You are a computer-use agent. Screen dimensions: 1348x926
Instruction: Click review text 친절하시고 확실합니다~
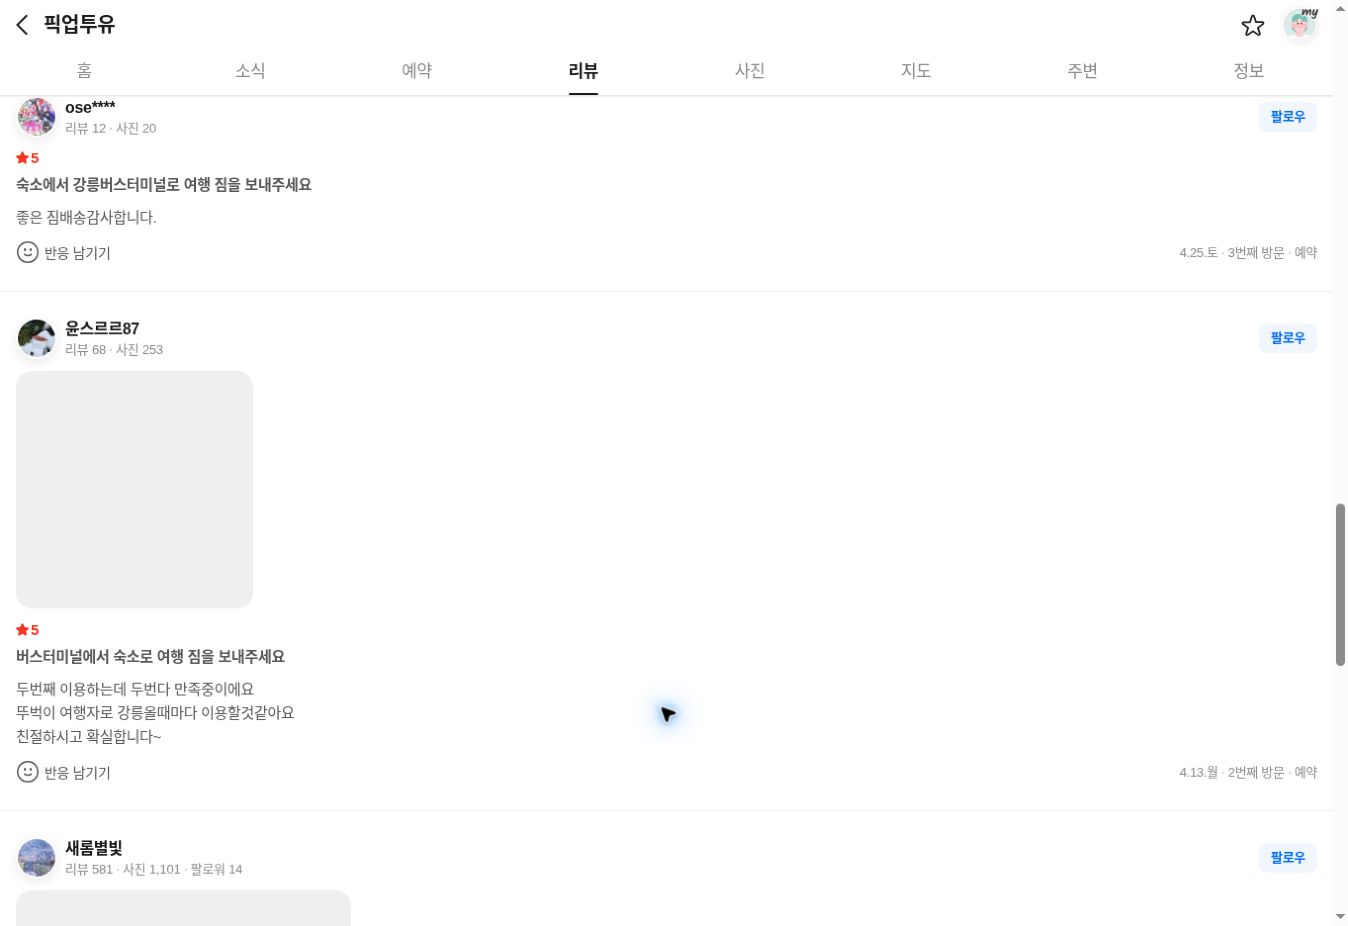pyautogui.click(x=88, y=737)
